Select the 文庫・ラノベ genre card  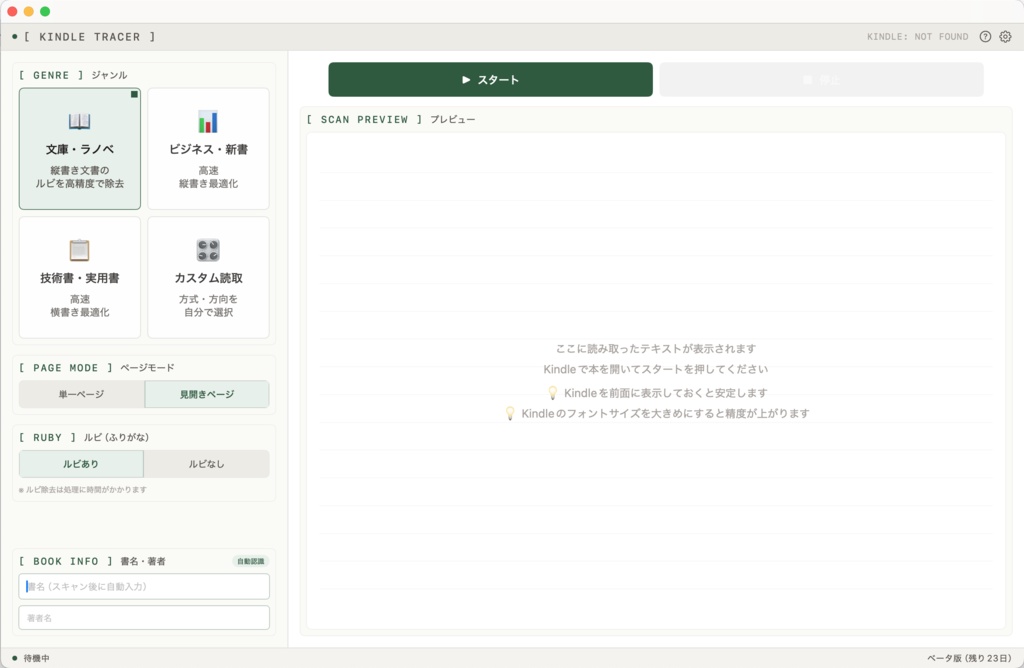tap(80, 149)
